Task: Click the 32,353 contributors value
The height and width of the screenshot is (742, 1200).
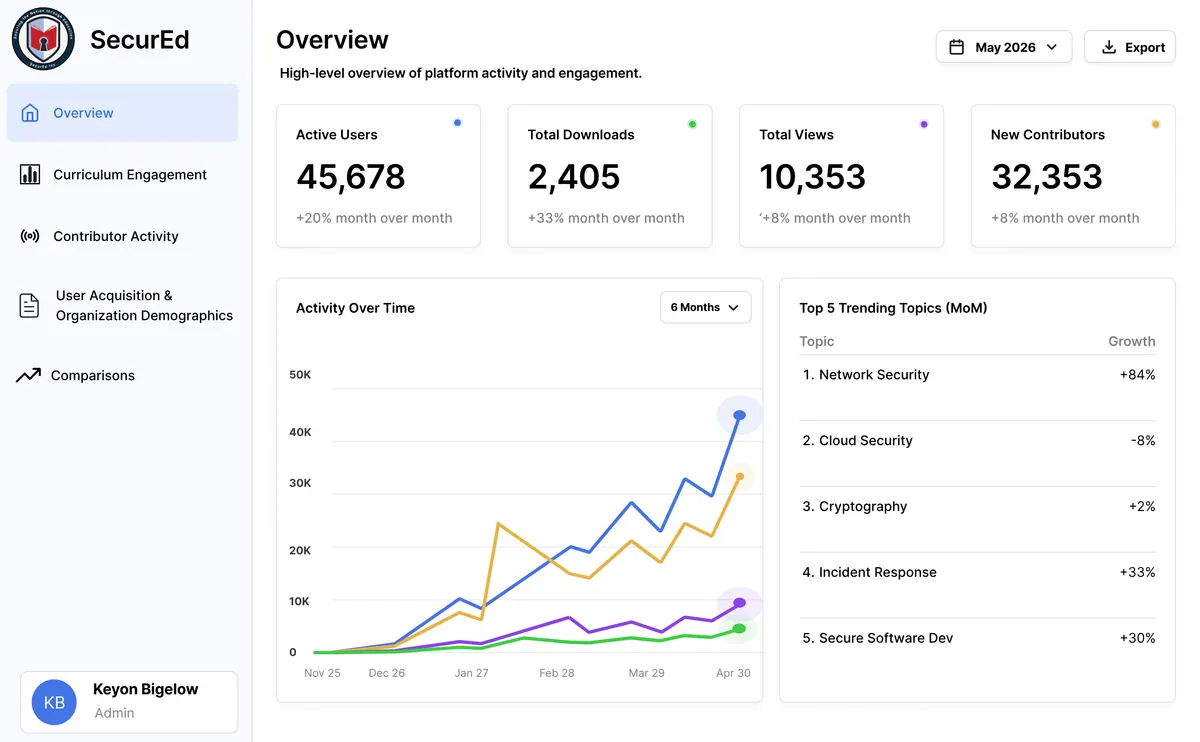Action: pyautogui.click(x=1047, y=177)
